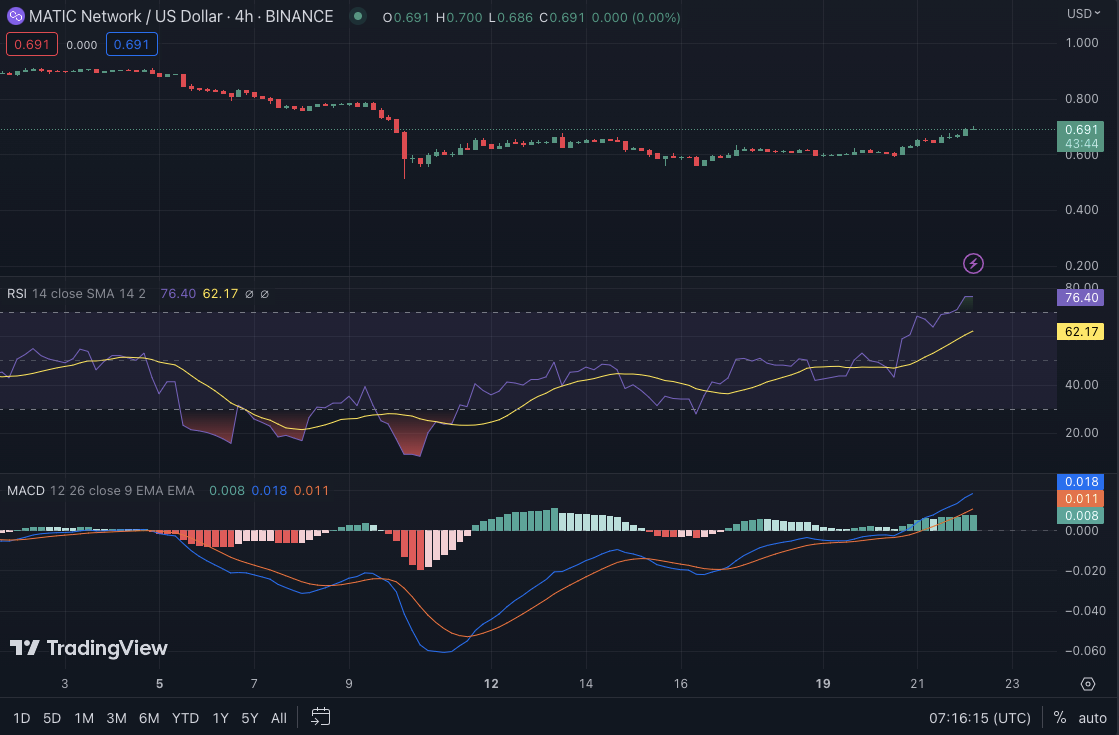The height and width of the screenshot is (735, 1119).
Task: Open the lightning bolt alert icon
Action: click(x=973, y=263)
